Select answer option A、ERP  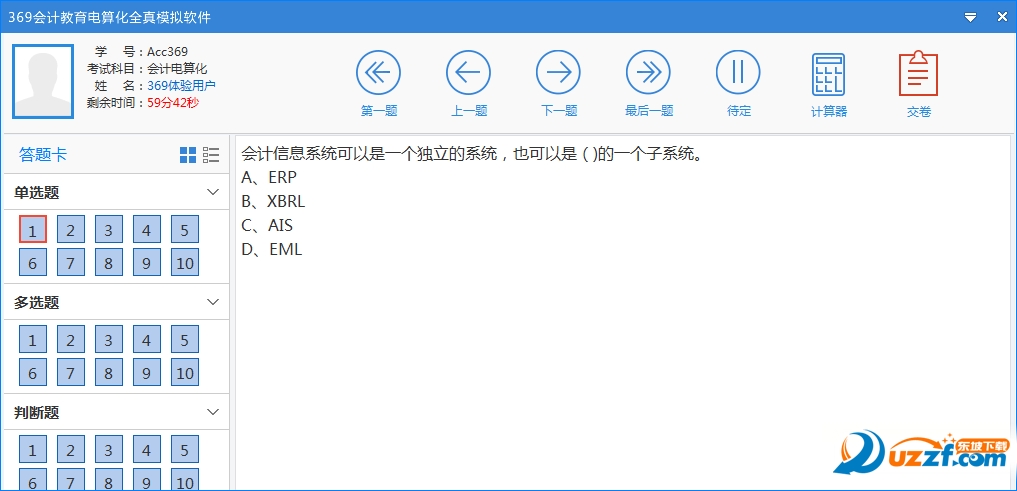coord(269,177)
